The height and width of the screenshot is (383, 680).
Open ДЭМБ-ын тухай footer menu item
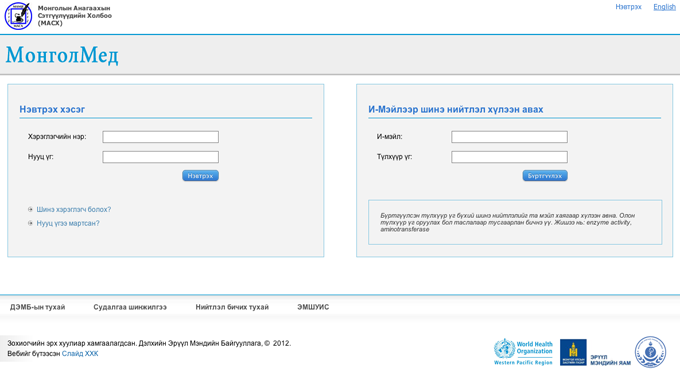[38, 307]
